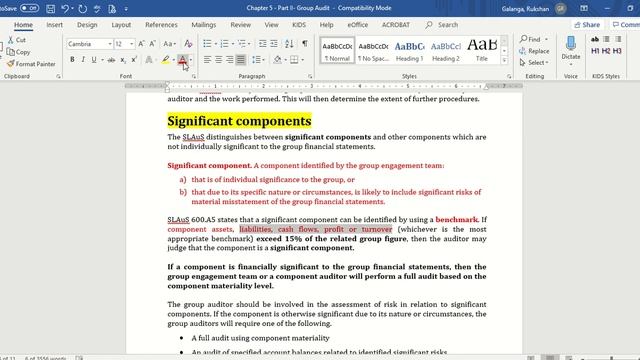Toggle strikethrough formatting
This screenshot has height=360, width=640.
[x=111, y=60]
